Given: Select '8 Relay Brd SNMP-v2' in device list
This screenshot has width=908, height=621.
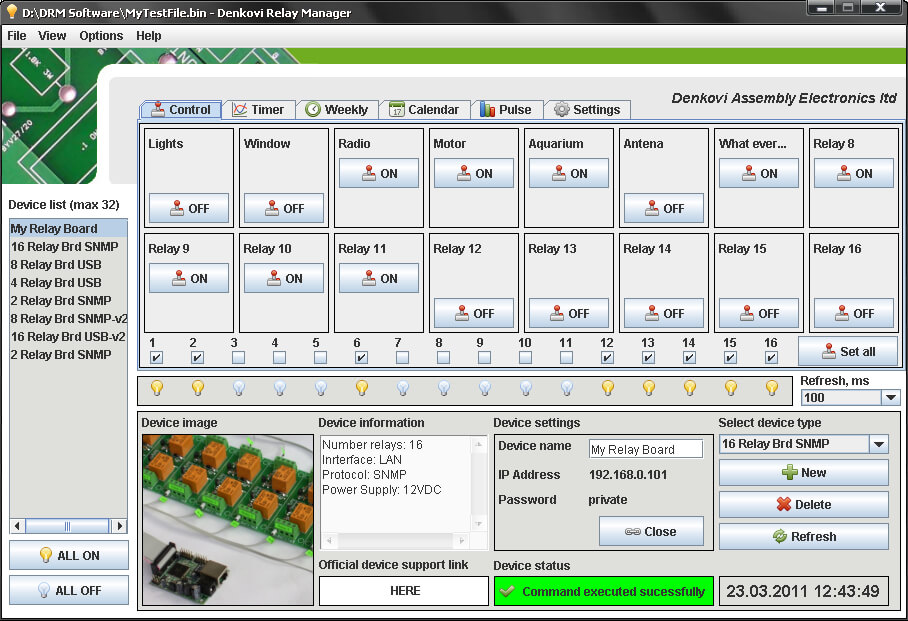Looking at the screenshot, I should [68, 319].
